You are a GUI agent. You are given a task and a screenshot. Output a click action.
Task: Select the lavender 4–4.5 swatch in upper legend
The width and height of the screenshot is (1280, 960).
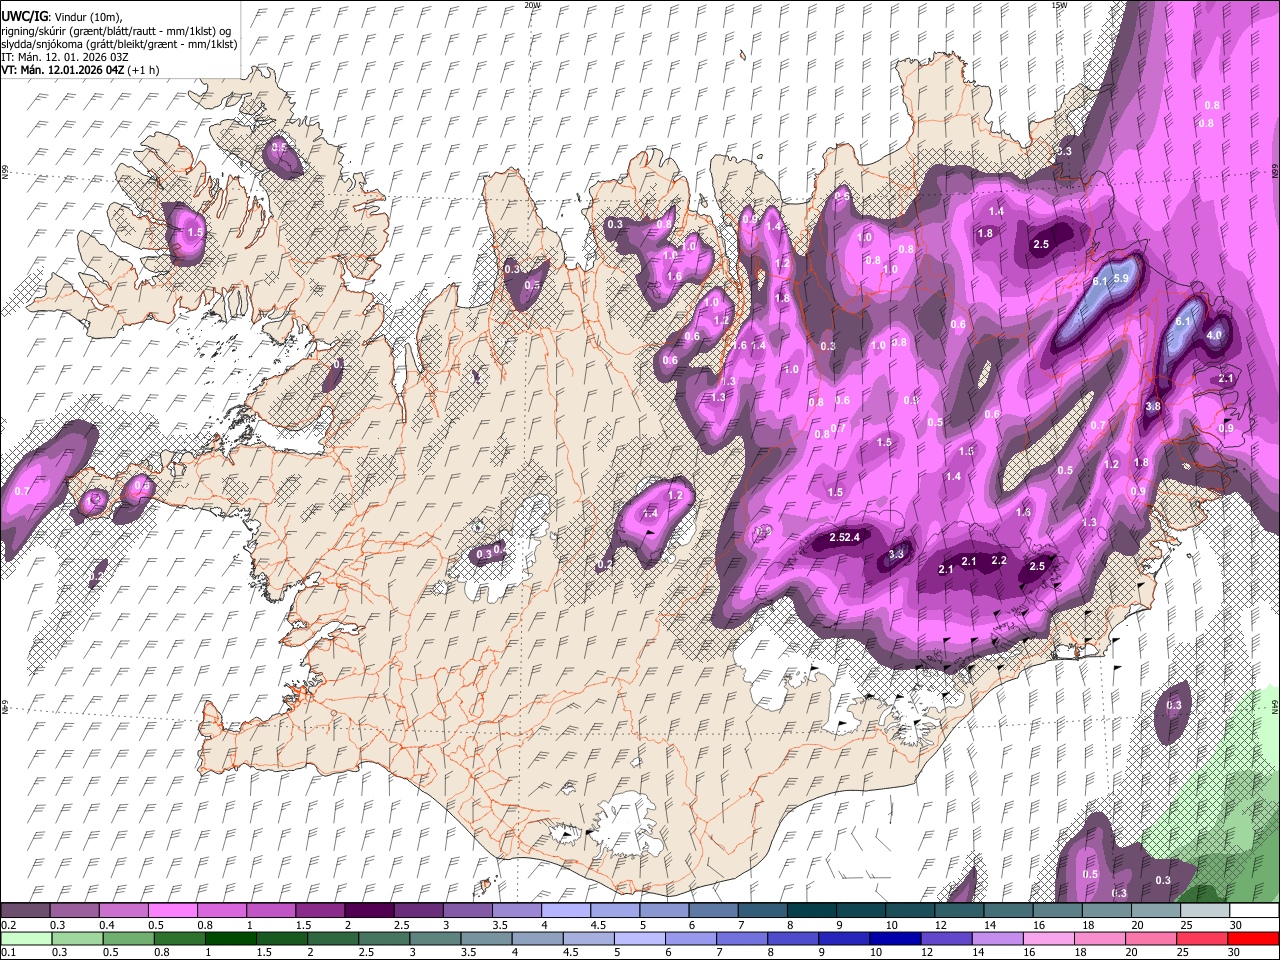tap(565, 911)
